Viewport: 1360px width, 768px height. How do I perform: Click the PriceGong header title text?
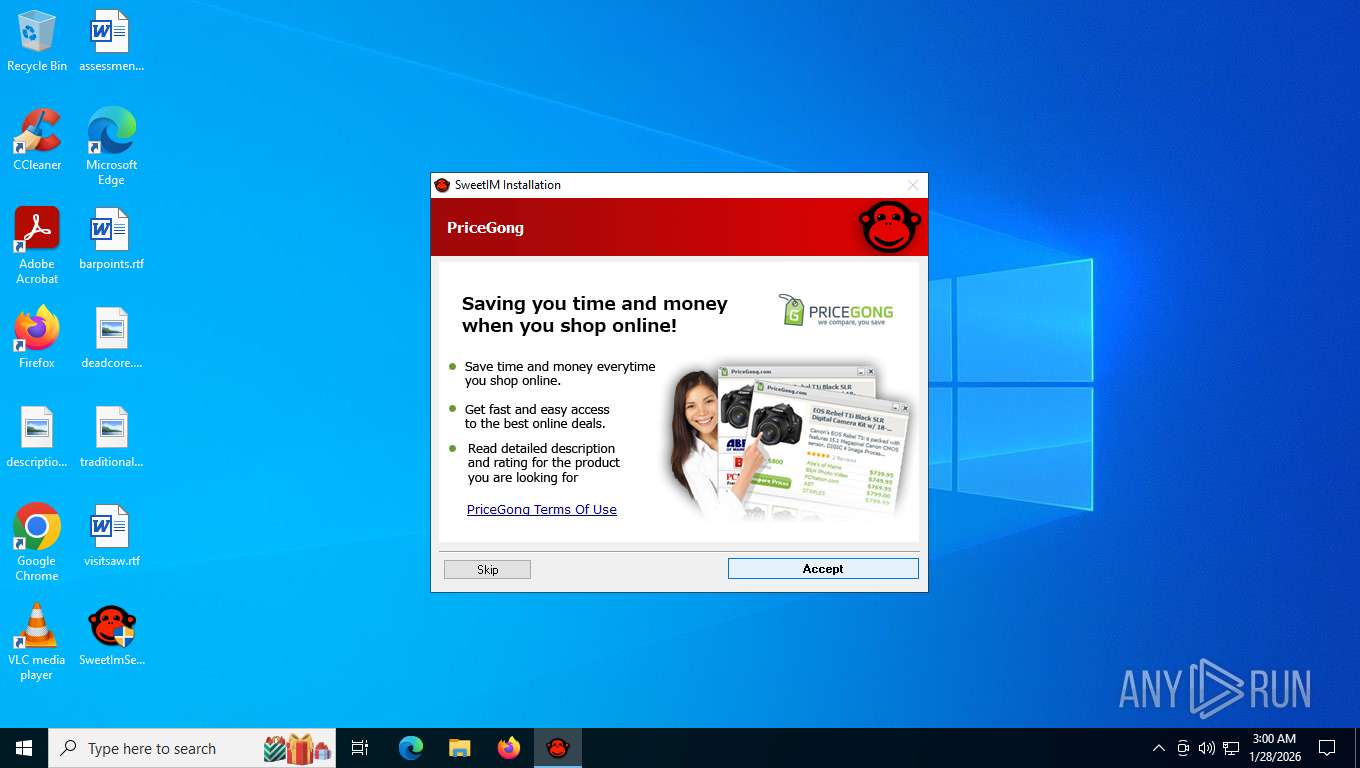[485, 228]
